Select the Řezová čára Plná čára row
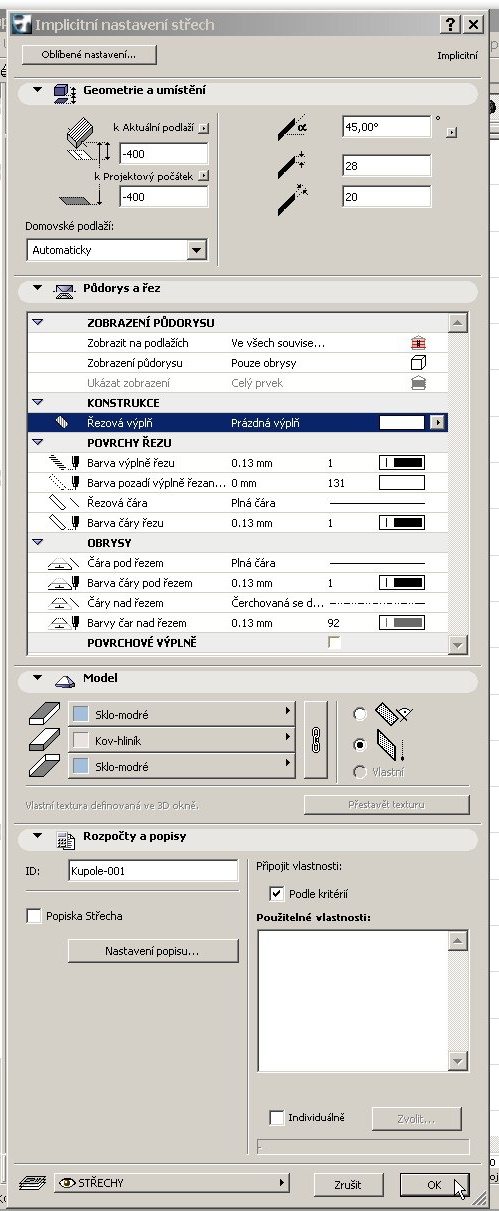Viewport: 499px width, 1211px height. click(236, 503)
